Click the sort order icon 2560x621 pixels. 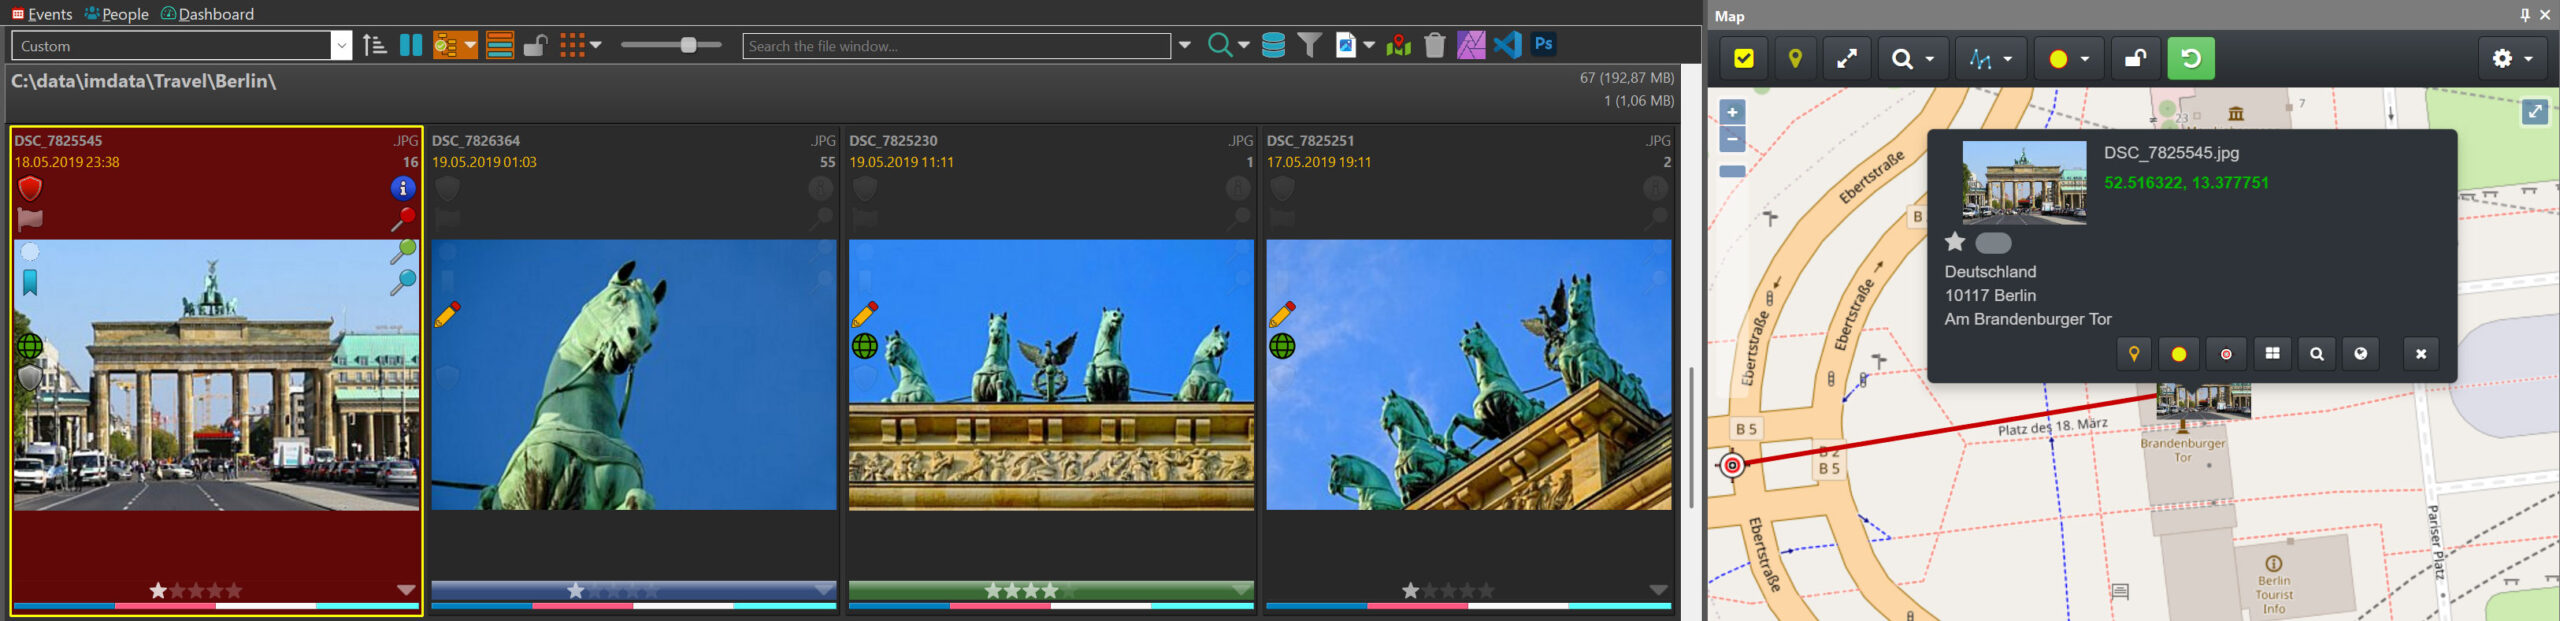375,45
